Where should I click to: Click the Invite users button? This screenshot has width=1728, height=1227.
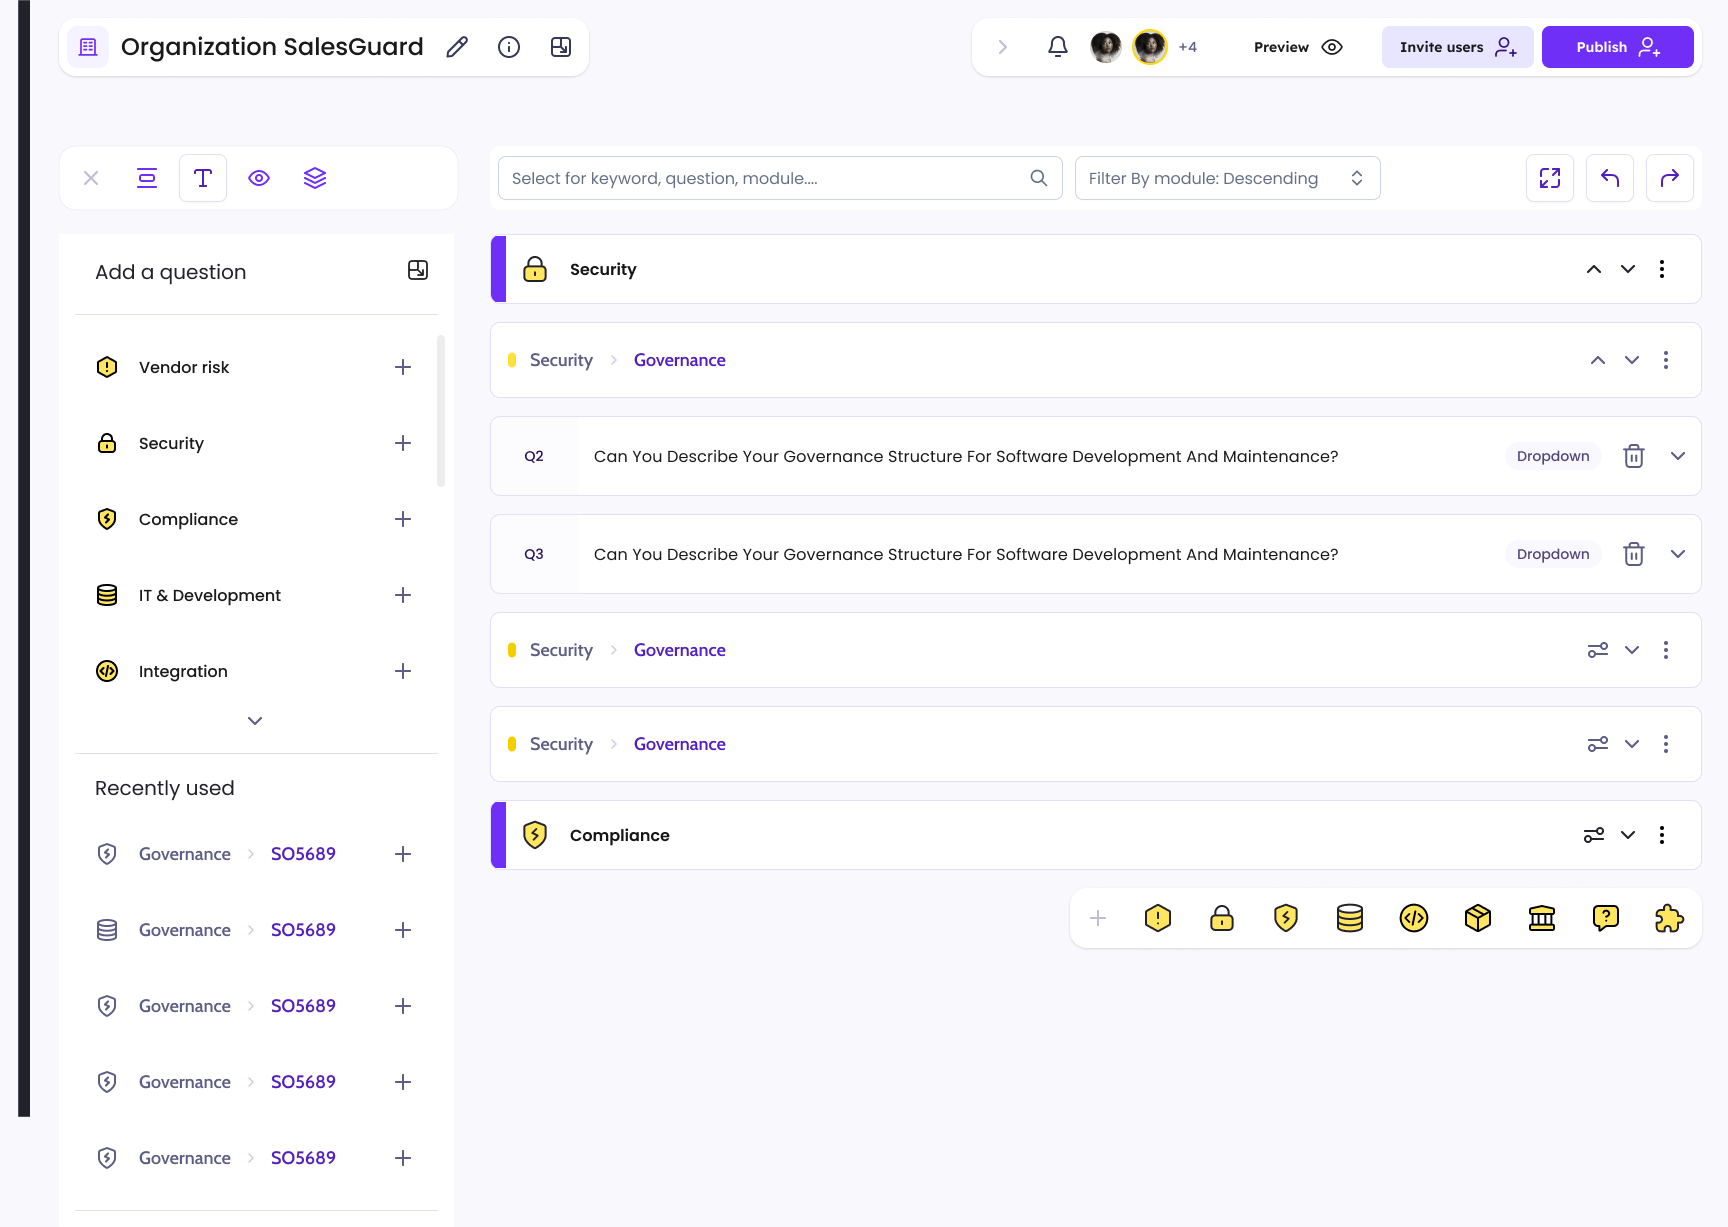pos(1456,47)
